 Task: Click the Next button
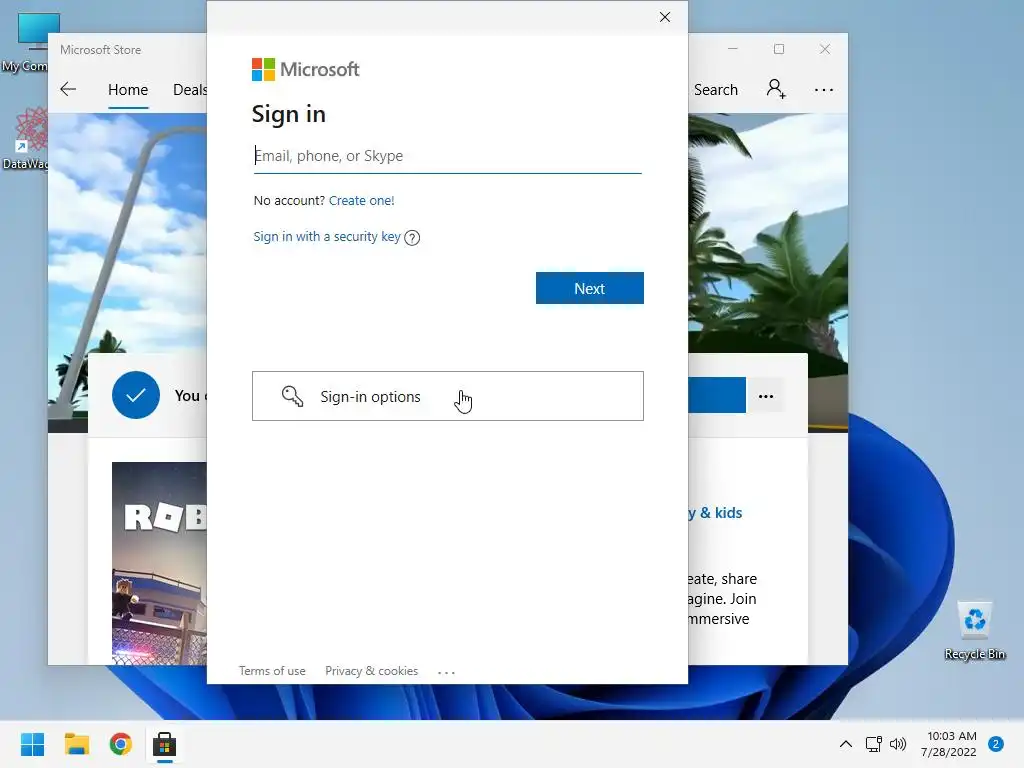pyautogui.click(x=590, y=288)
